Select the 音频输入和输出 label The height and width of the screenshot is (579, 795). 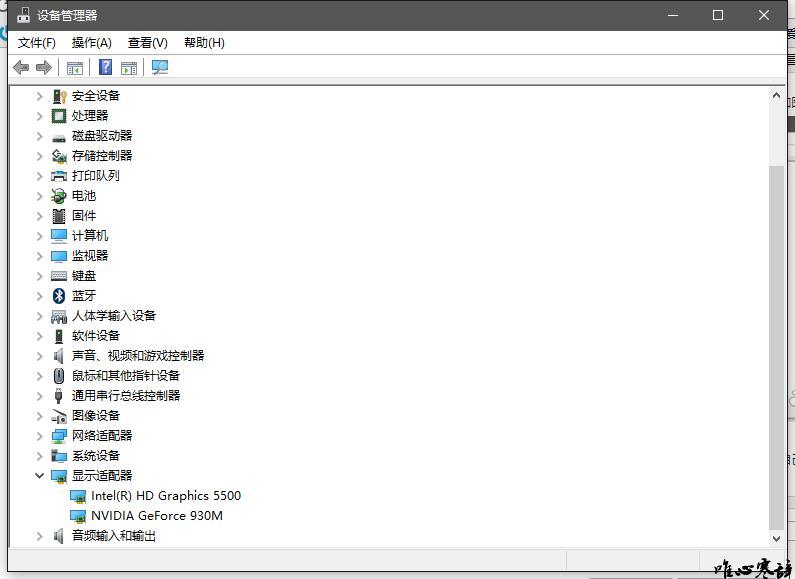tap(114, 535)
